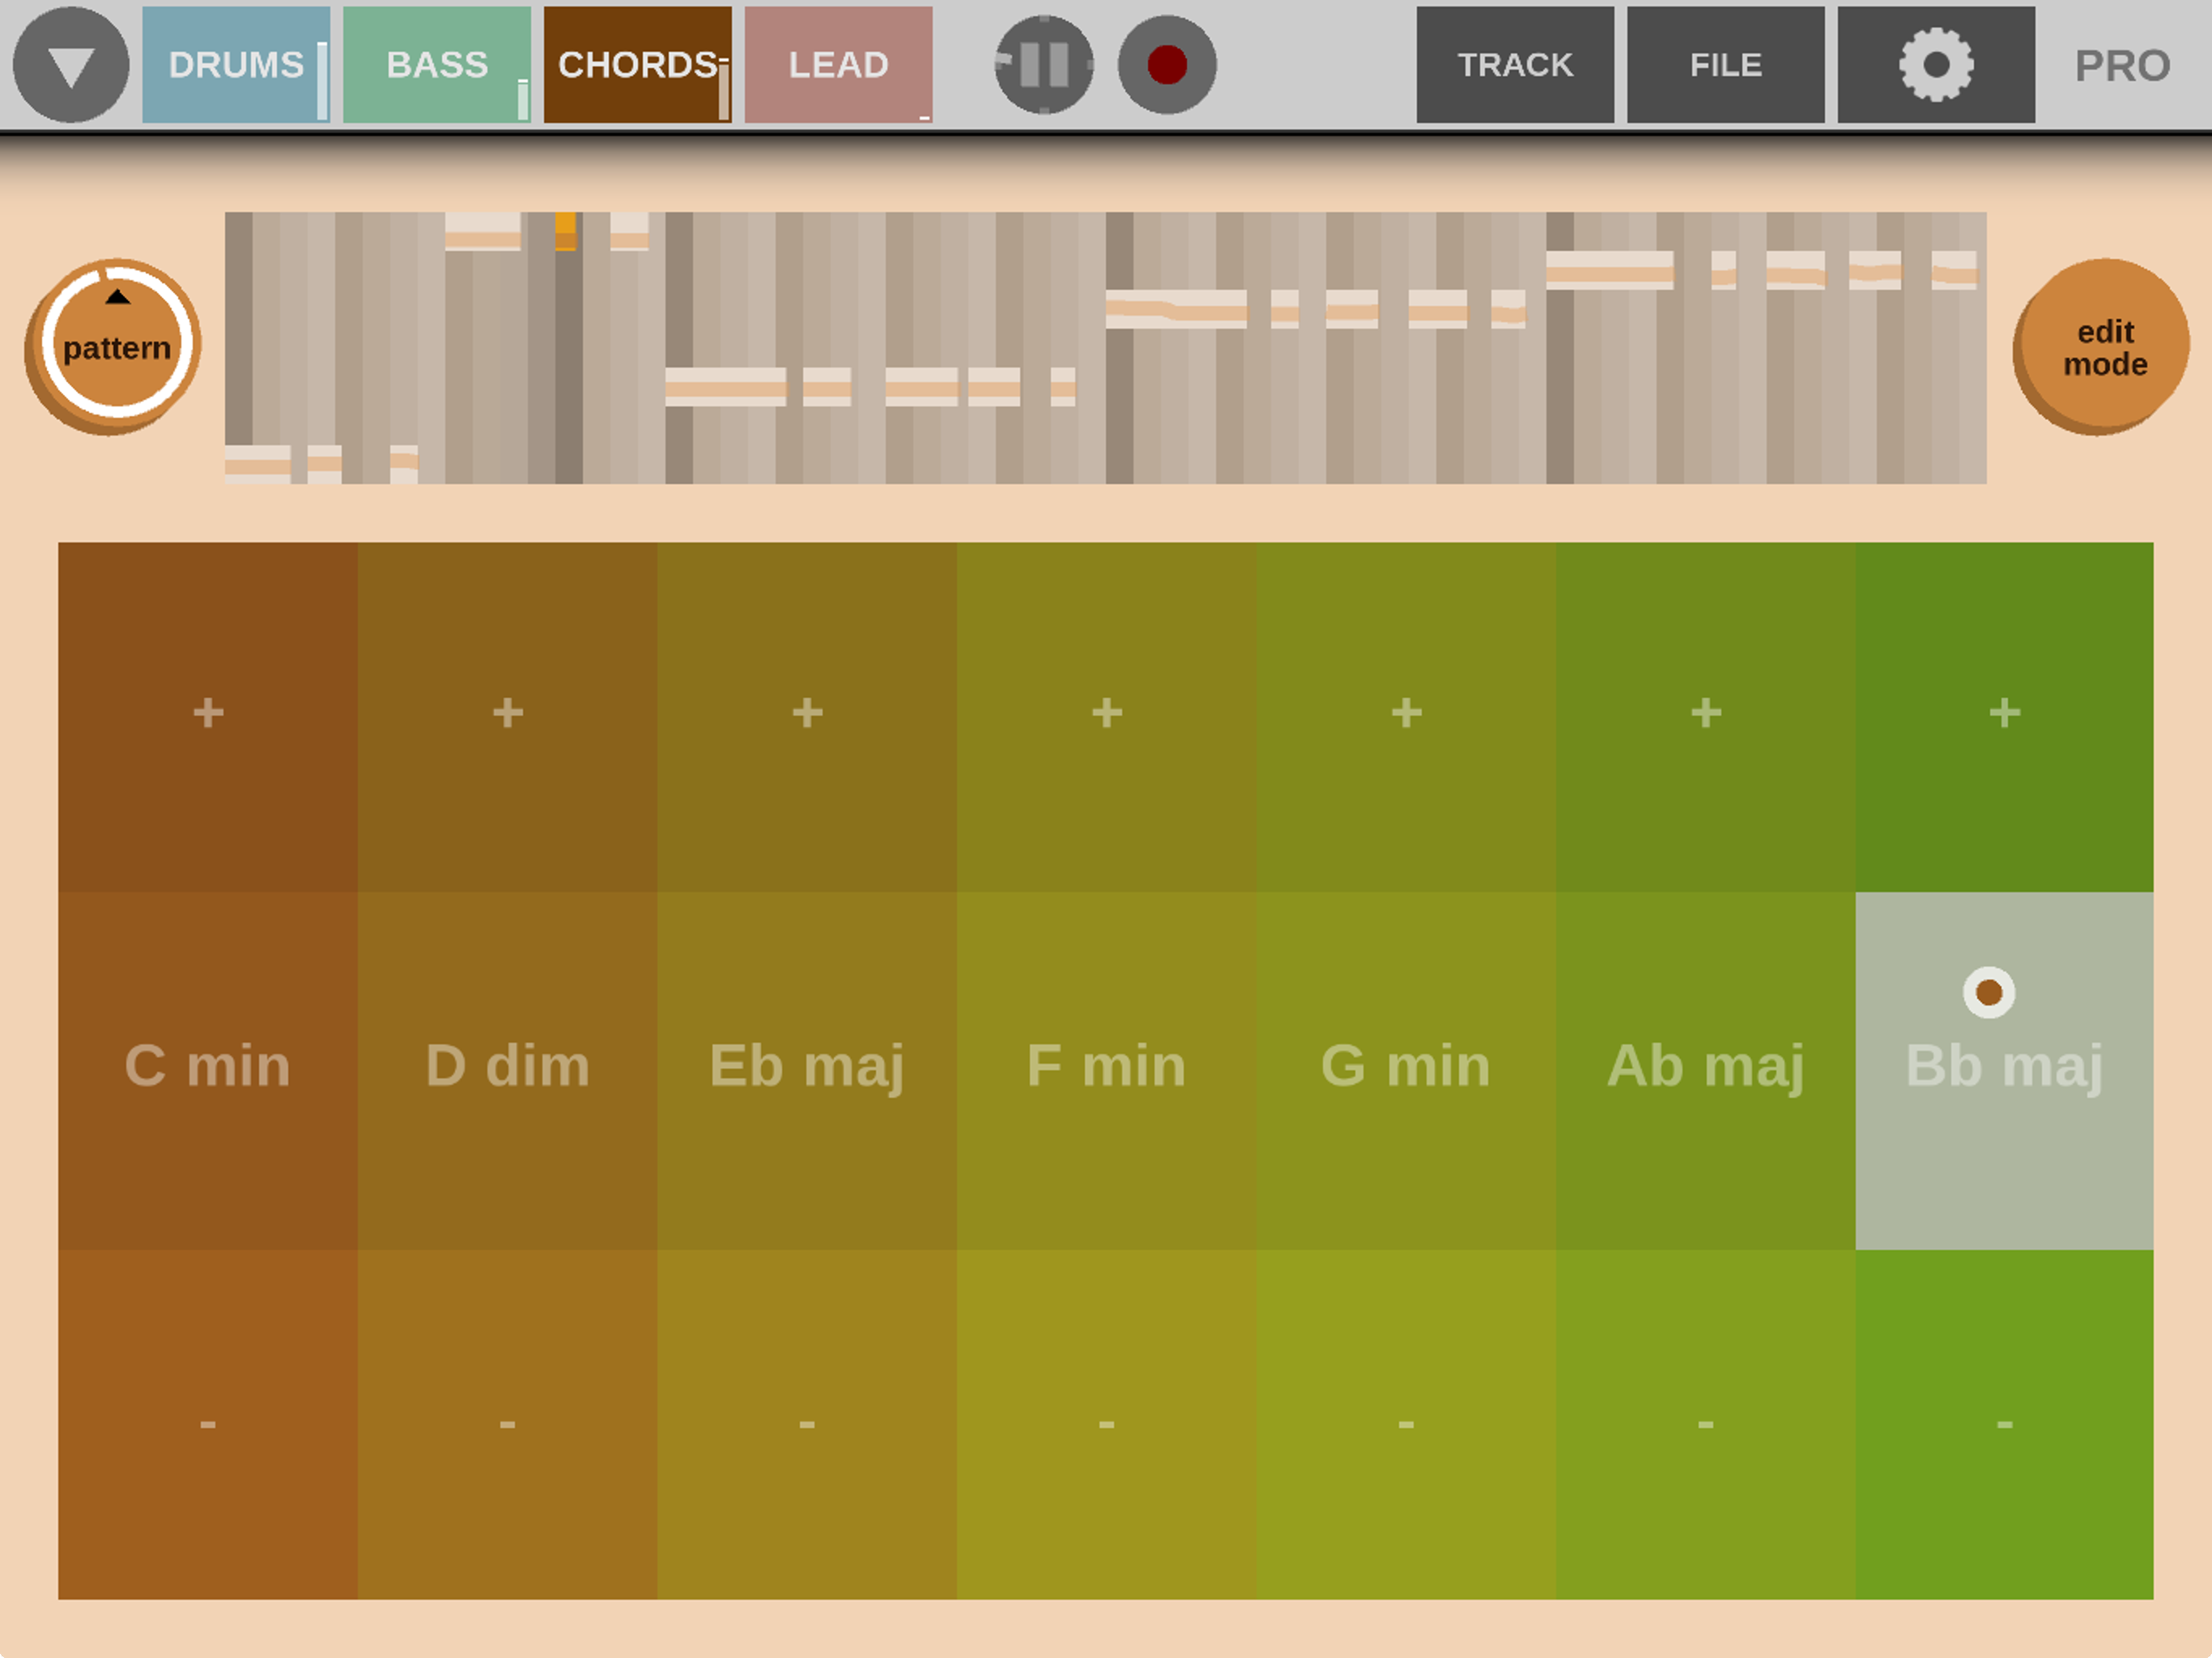2212x1658 pixels.
Task: Play the Ab maj chord pad
Action: (1706, 1070)
